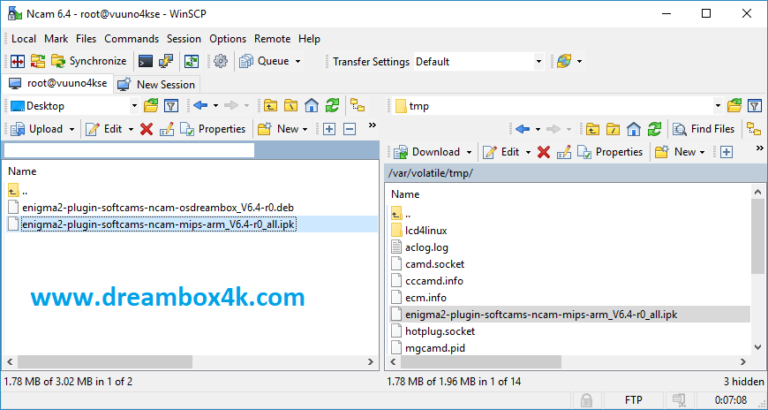Click the remote panel filter icon

755,105
